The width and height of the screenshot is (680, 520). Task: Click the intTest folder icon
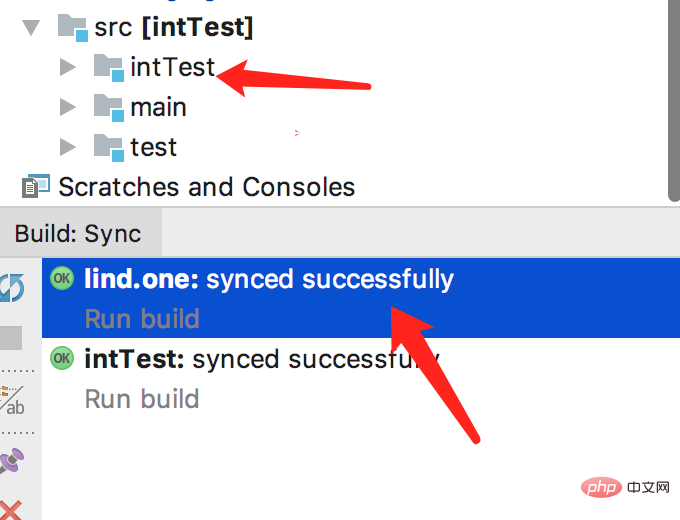click(x=109, y=68)
